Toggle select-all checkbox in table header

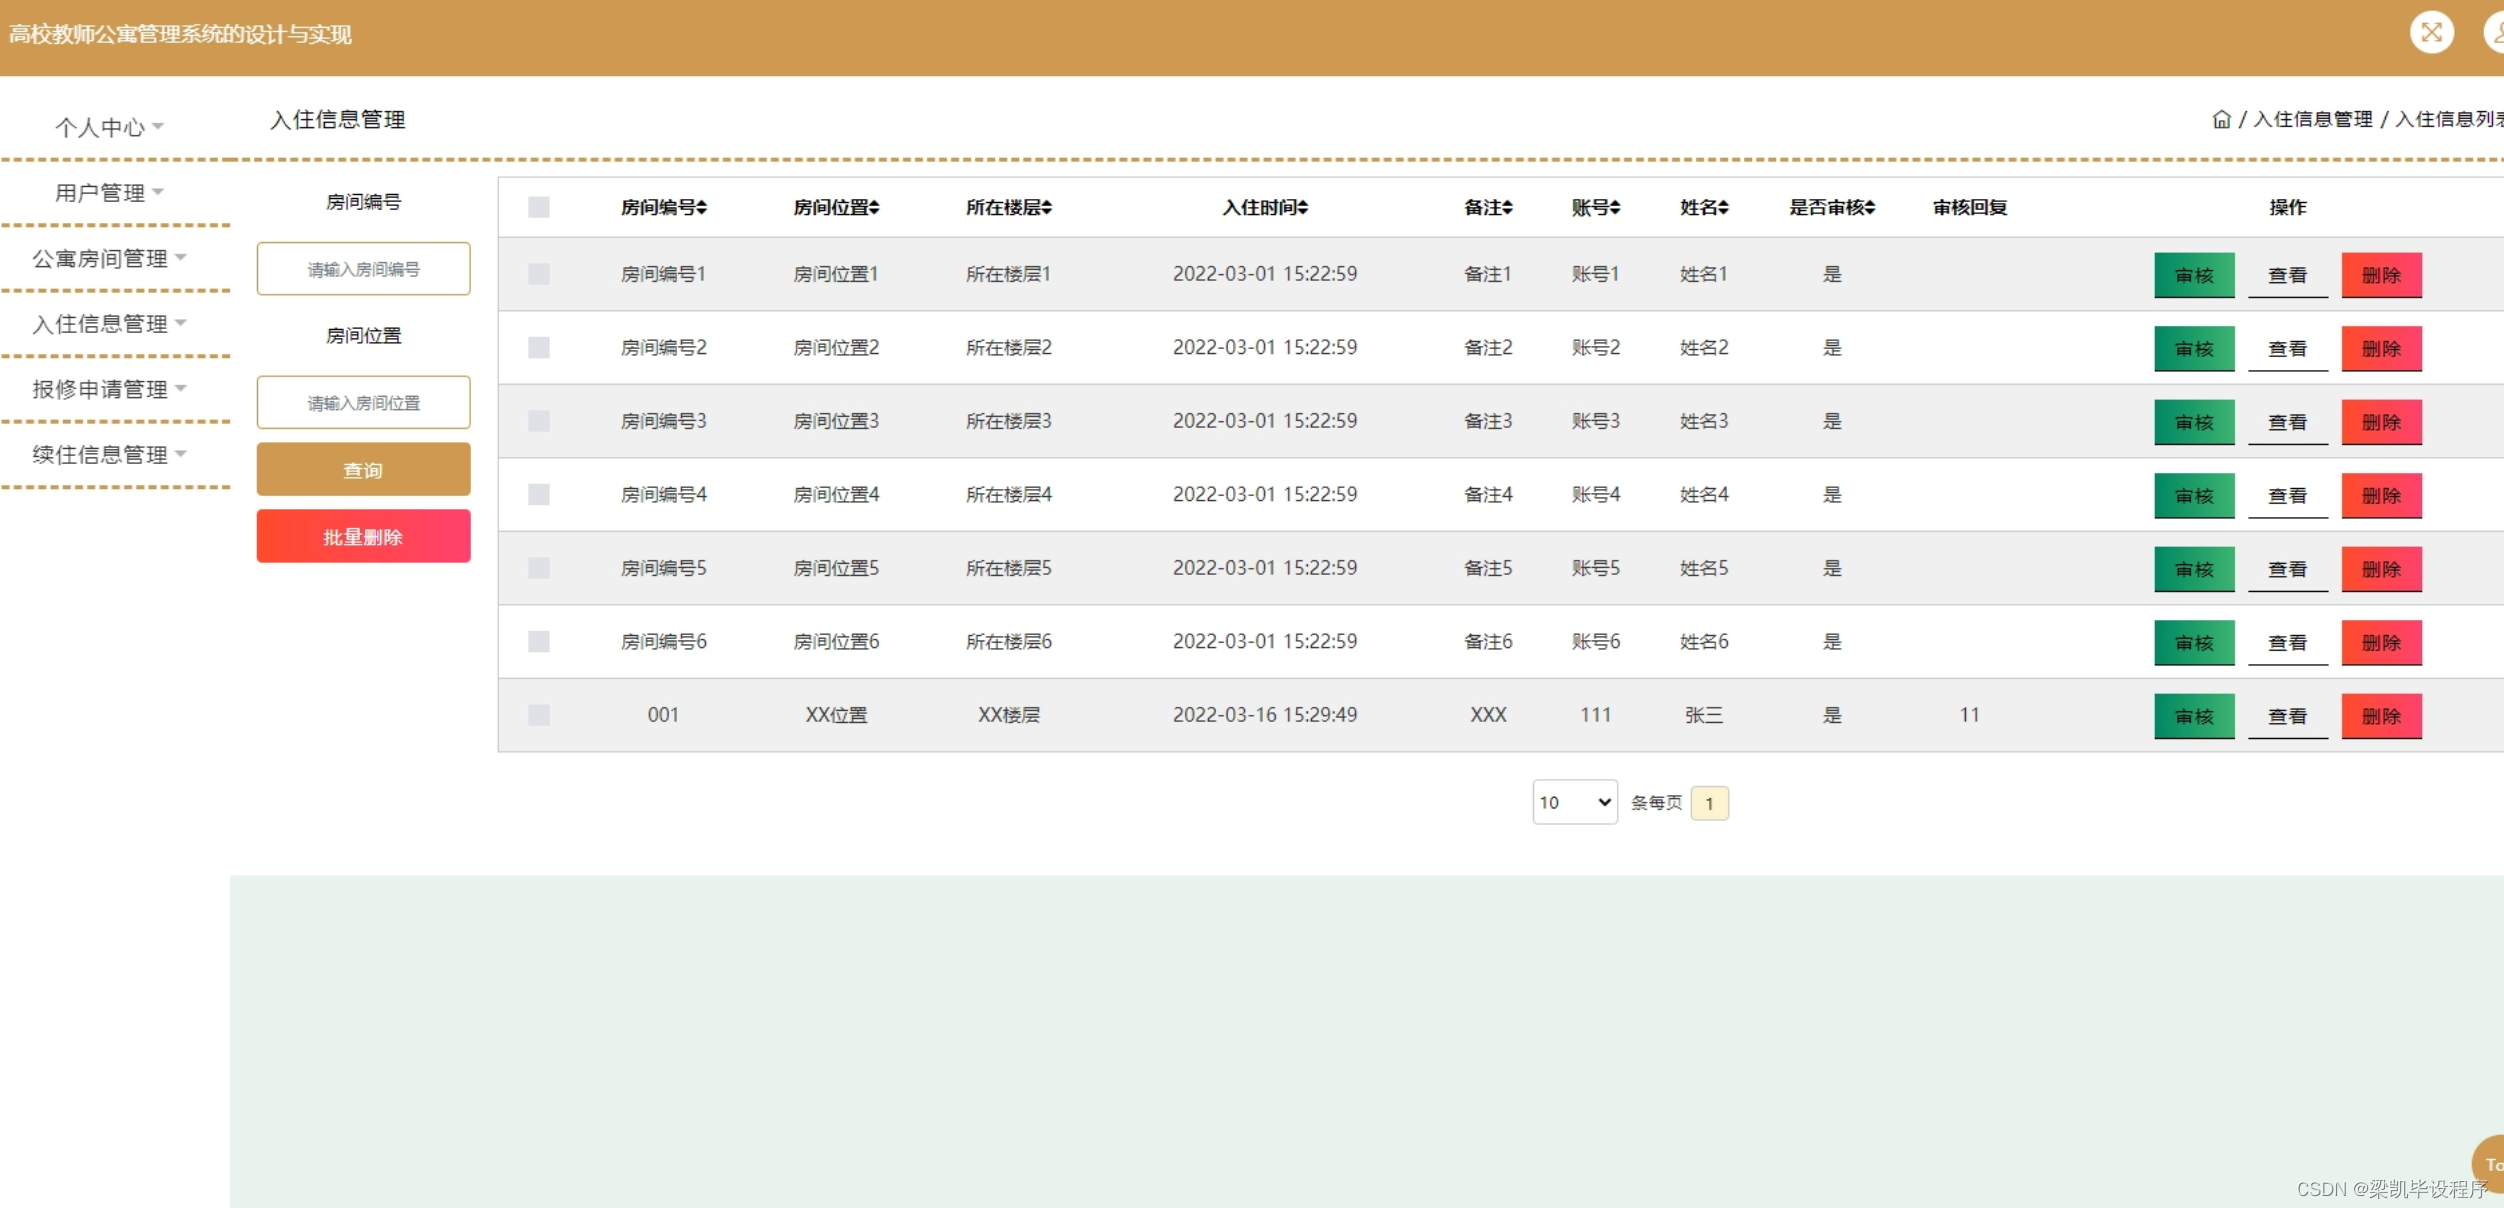click(x=539, y=207)
